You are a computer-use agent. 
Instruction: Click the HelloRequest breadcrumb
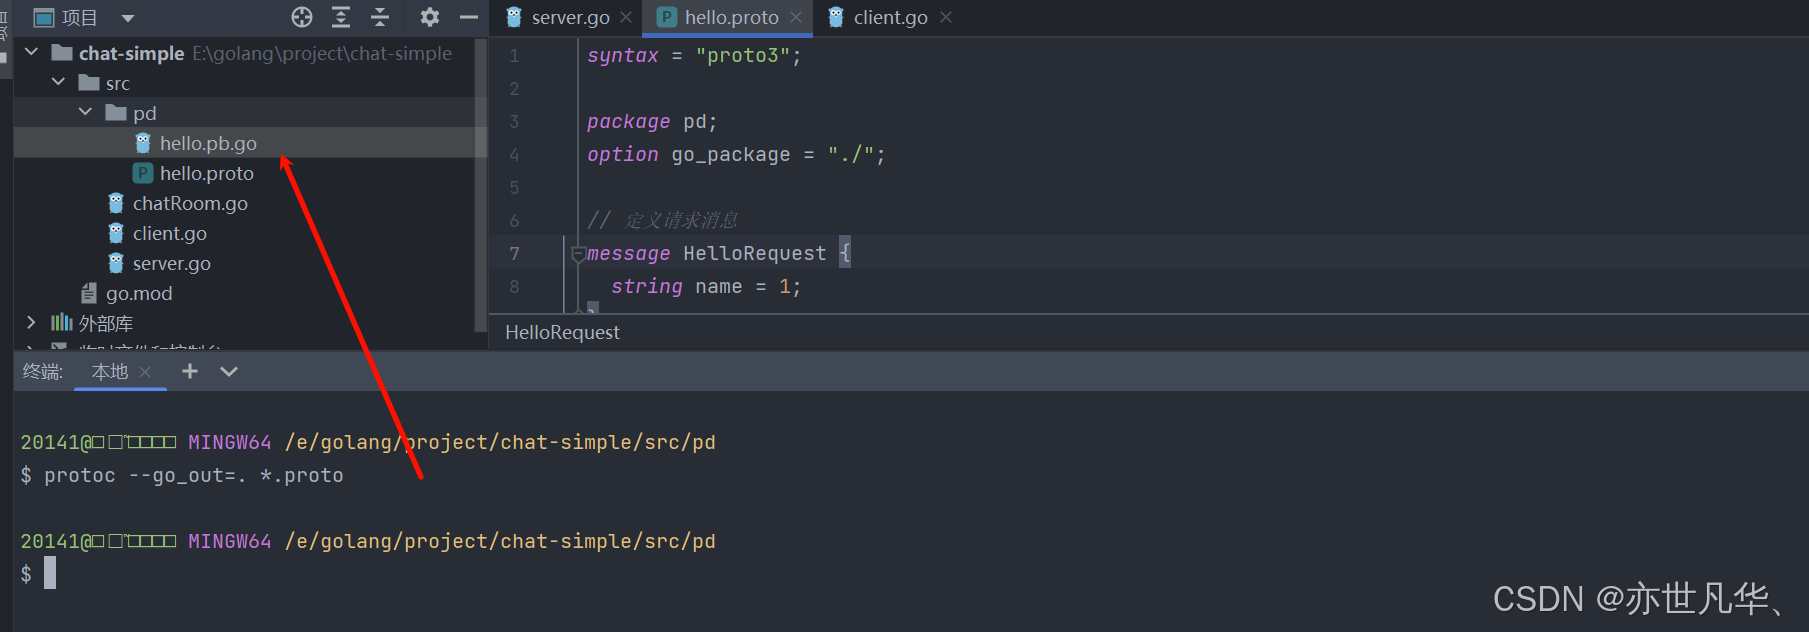(x=562, y=332)
